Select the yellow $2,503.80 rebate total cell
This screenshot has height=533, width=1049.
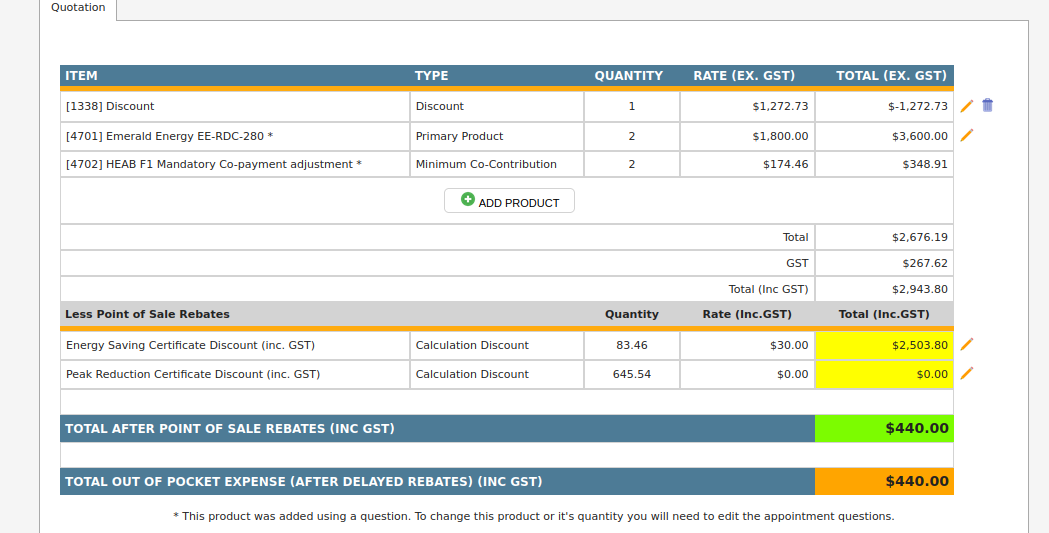tap(884, 345)
